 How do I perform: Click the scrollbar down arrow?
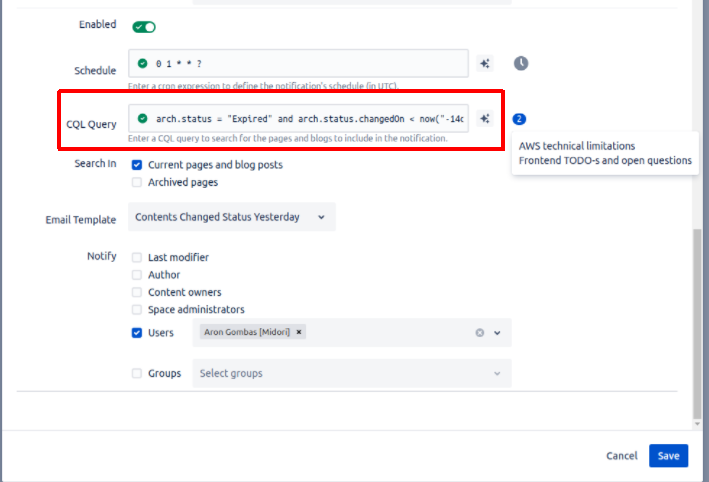pyautogui.click(x=697, y=424)
